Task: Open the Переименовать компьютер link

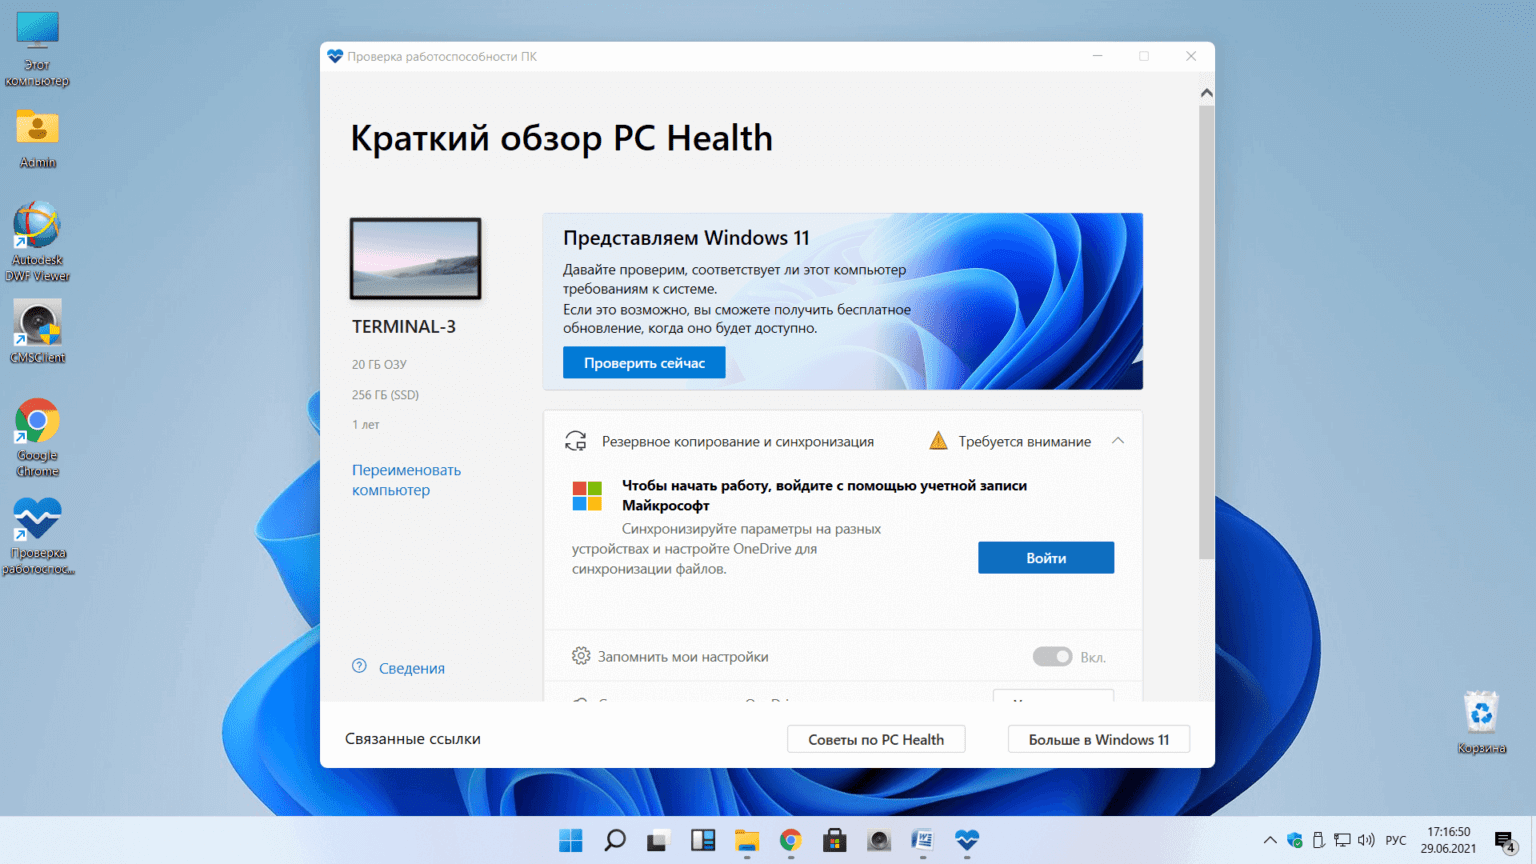Action: tap(406, 480)
